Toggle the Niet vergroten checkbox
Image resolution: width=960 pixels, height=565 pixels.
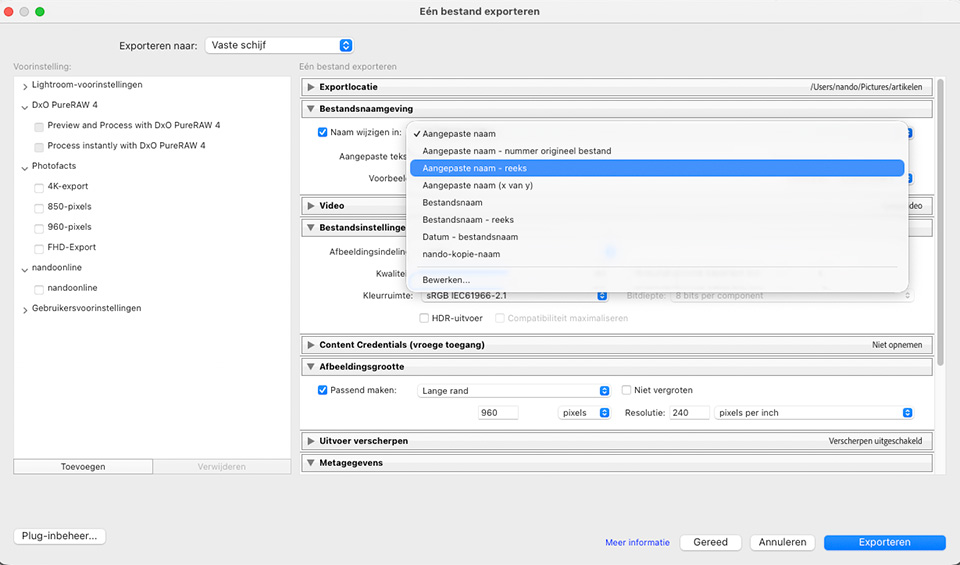pos(627,390)
